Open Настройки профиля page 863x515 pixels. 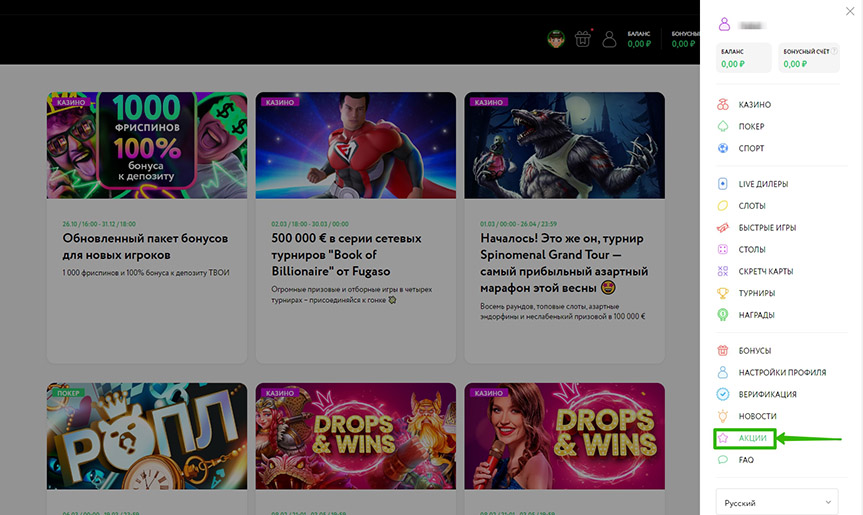[x=782, y=372]
